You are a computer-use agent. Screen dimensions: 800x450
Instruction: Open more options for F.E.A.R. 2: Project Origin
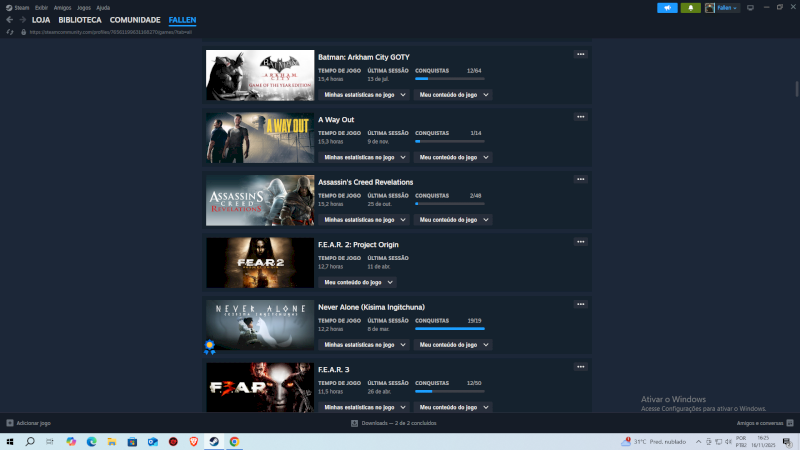581,242
